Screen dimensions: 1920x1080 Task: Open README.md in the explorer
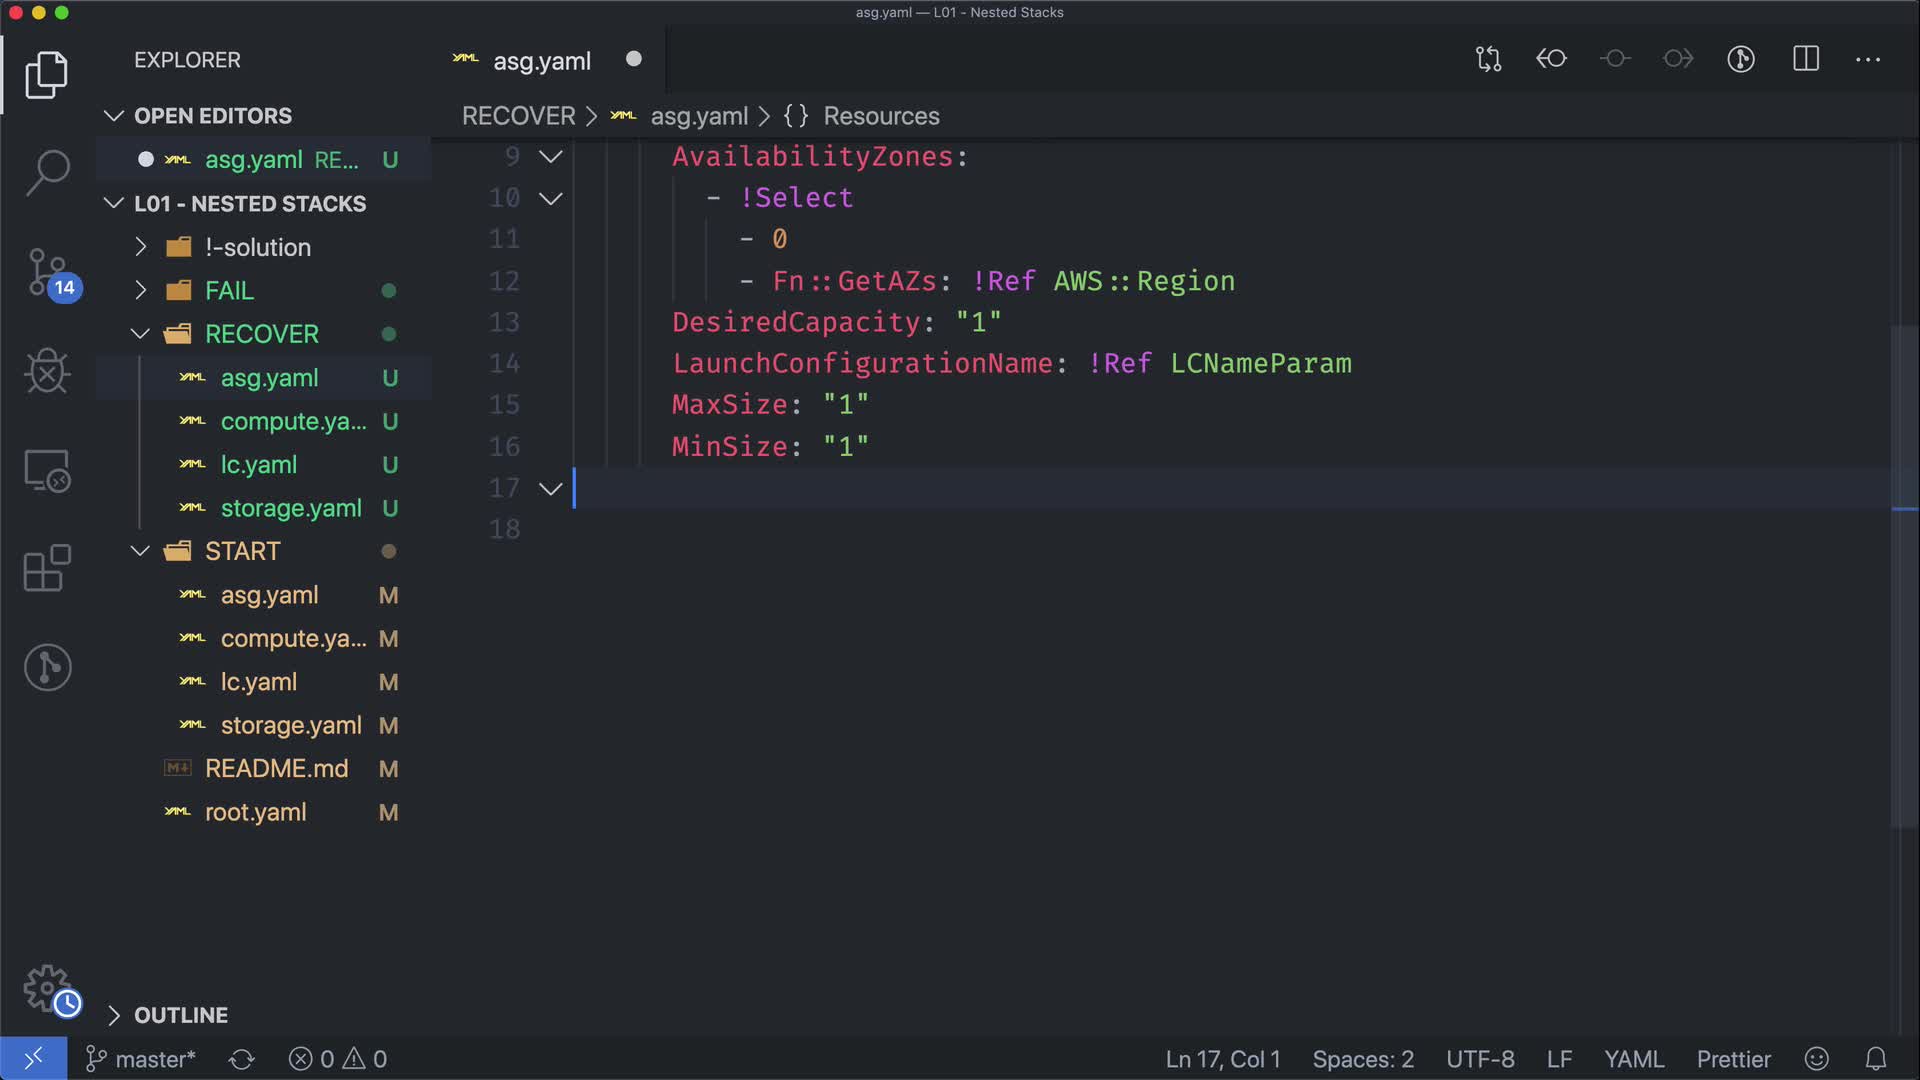tap(276, 769)
